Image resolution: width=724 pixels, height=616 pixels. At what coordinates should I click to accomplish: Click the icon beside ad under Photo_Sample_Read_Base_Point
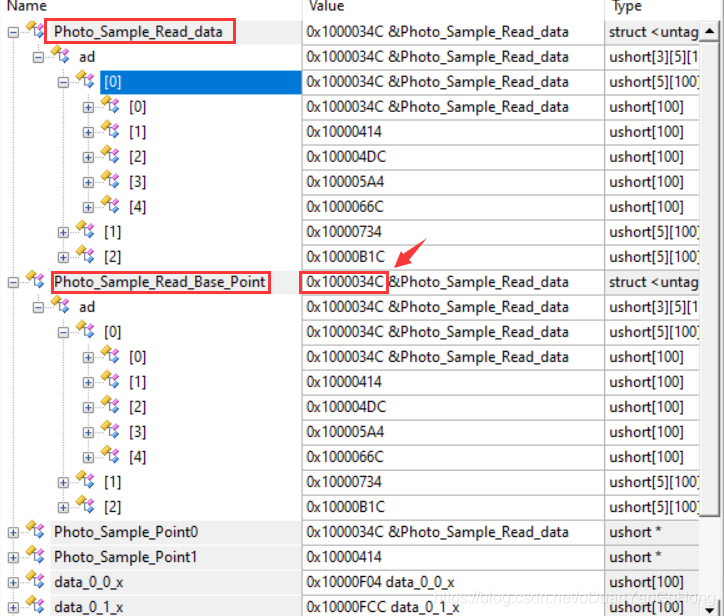[x=60, y=305]
